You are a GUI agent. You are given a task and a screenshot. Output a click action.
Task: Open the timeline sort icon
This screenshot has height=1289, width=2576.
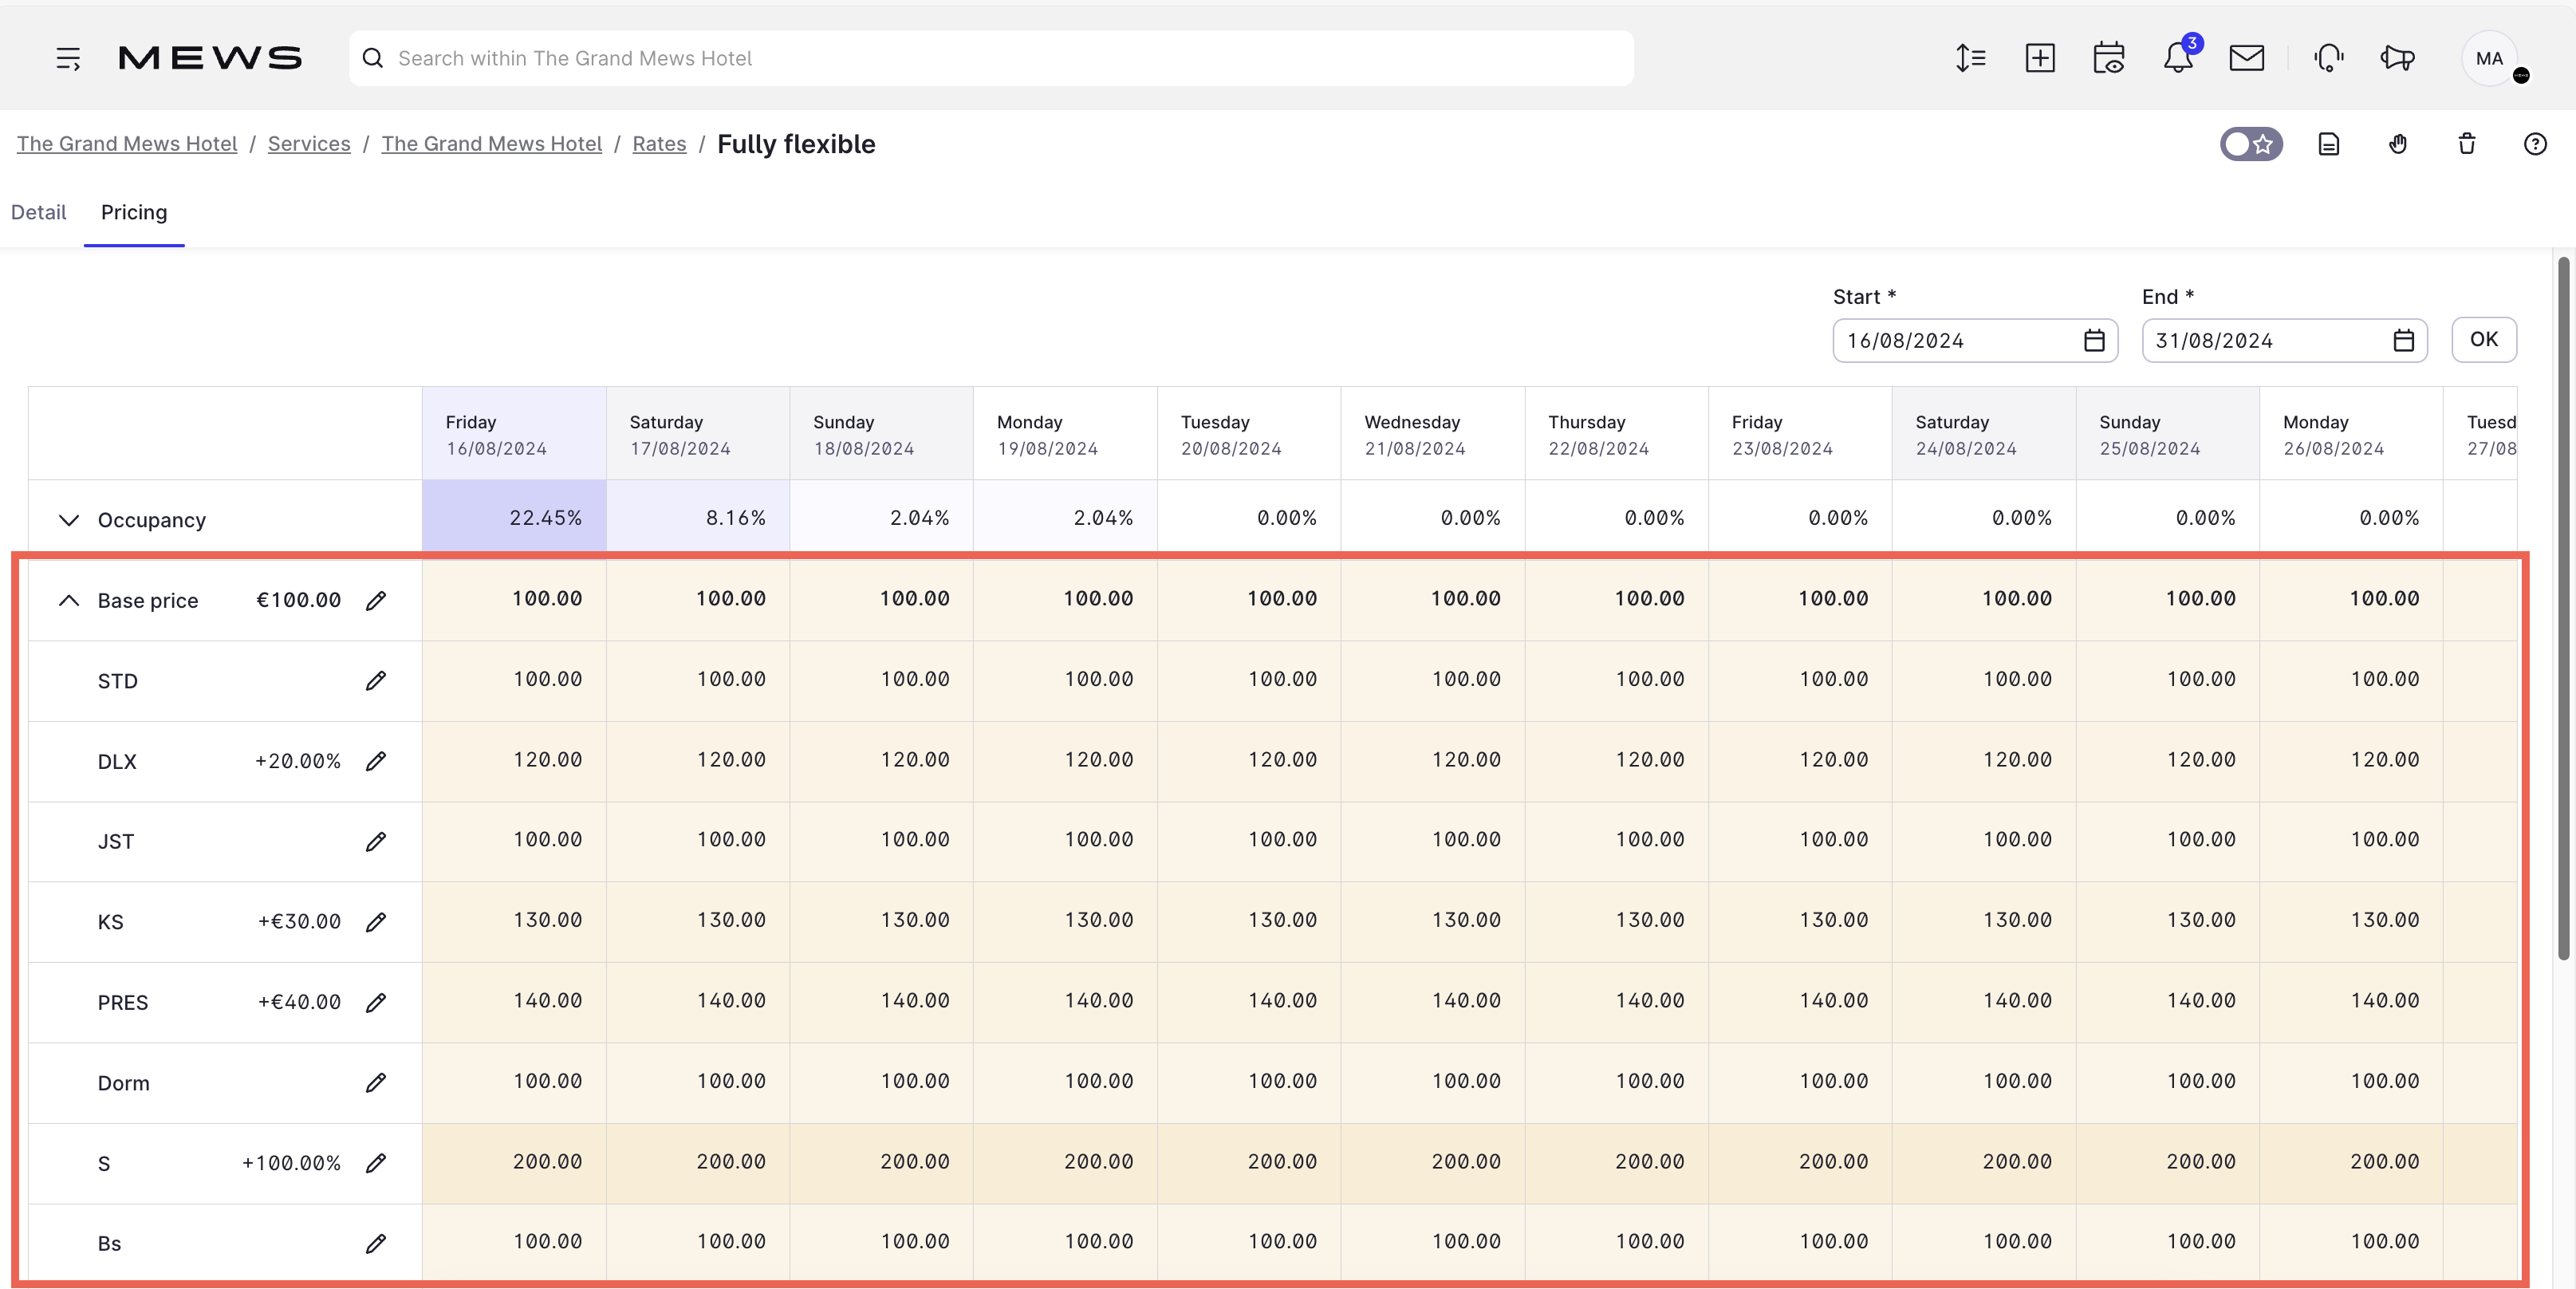pos(1971,58)
